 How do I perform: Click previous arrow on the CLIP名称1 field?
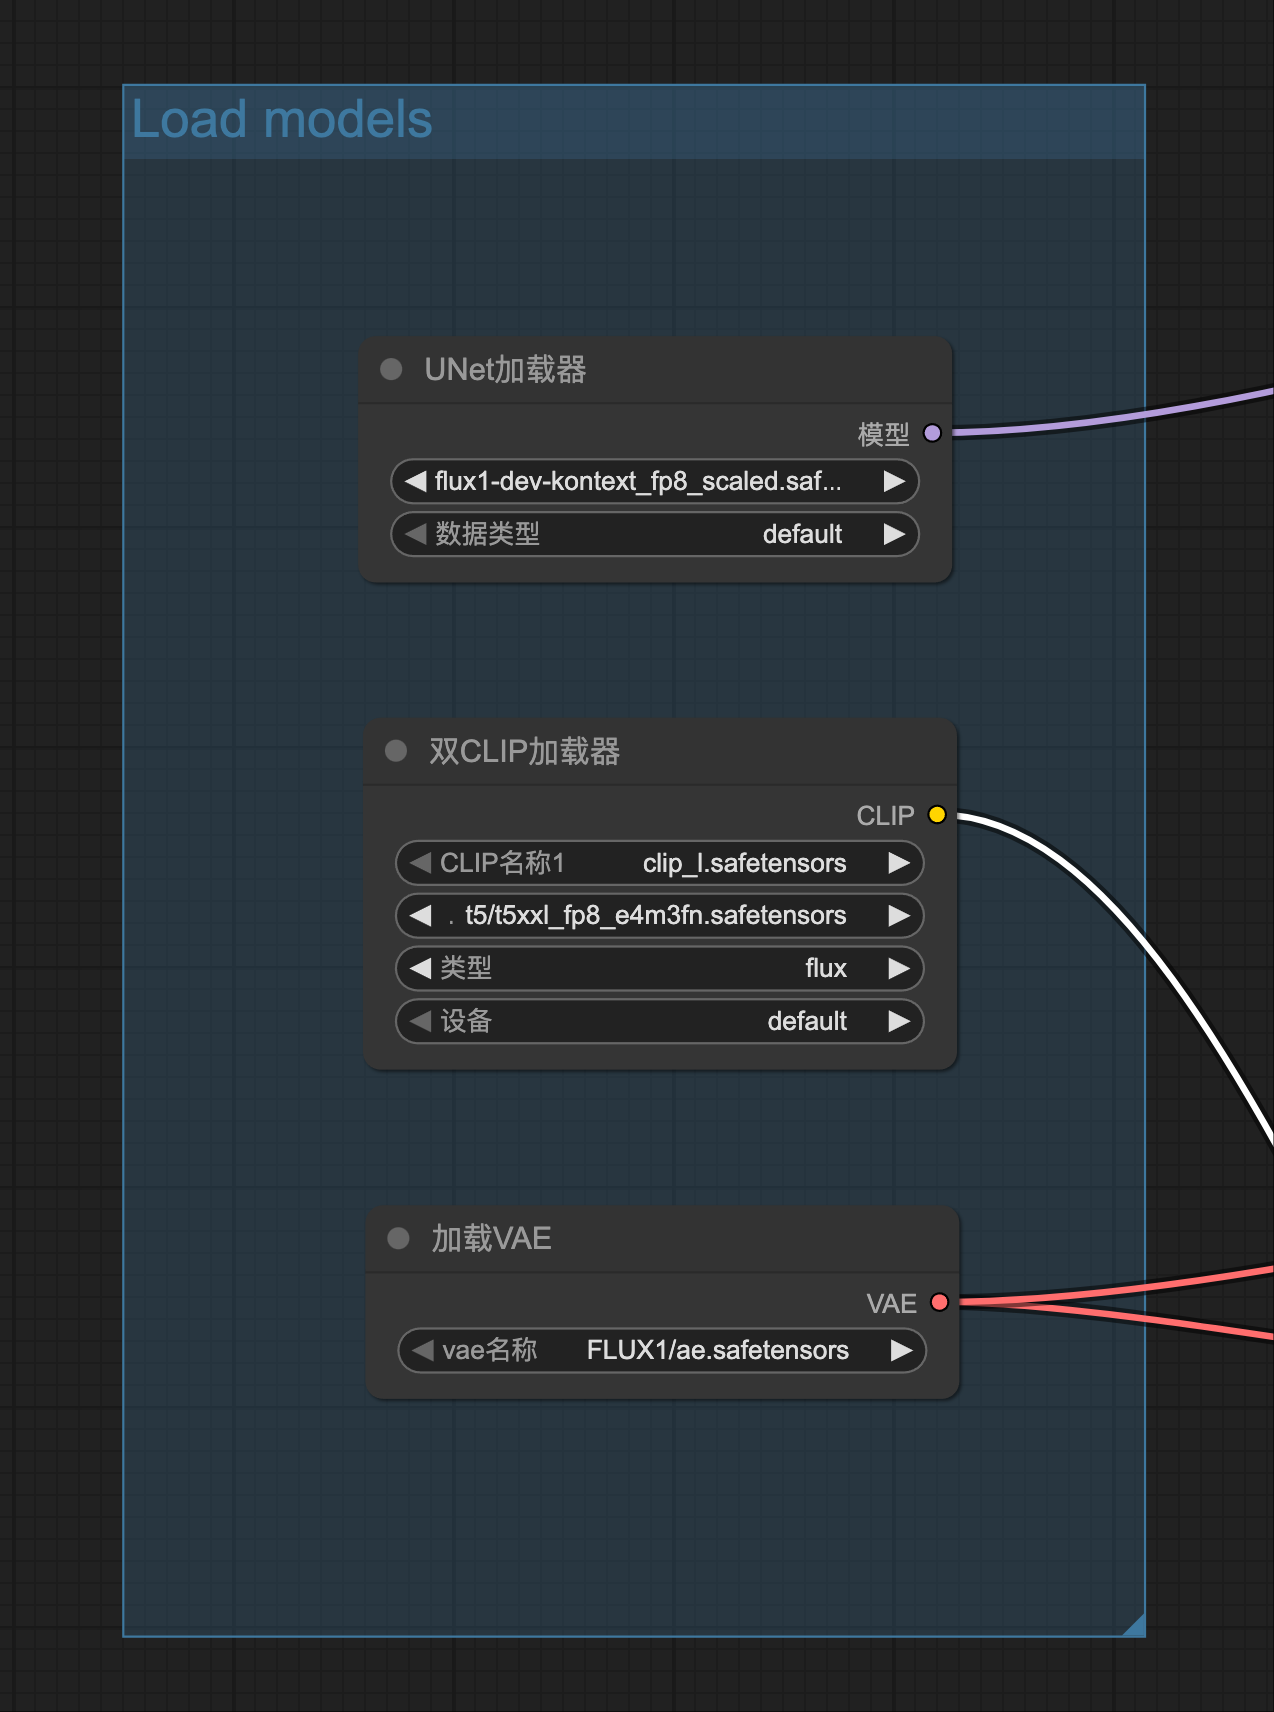click(x=420, y=863)
